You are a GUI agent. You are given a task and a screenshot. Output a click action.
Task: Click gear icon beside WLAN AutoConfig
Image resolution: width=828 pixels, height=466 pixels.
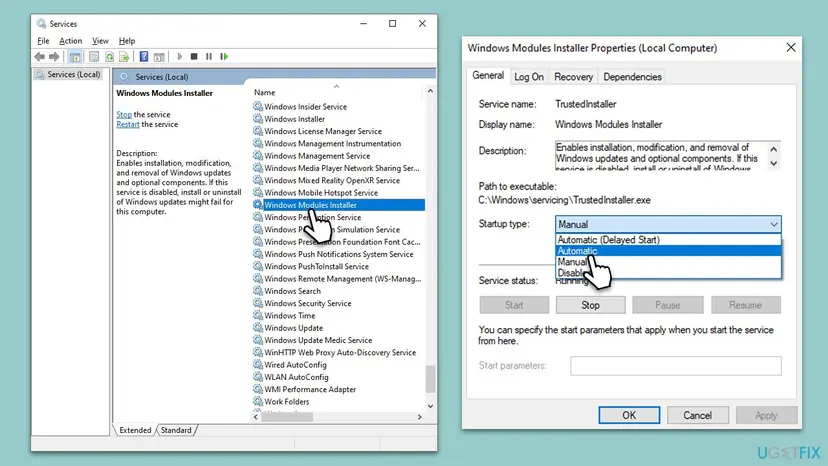pyautogui.click(x=258, y=377)
